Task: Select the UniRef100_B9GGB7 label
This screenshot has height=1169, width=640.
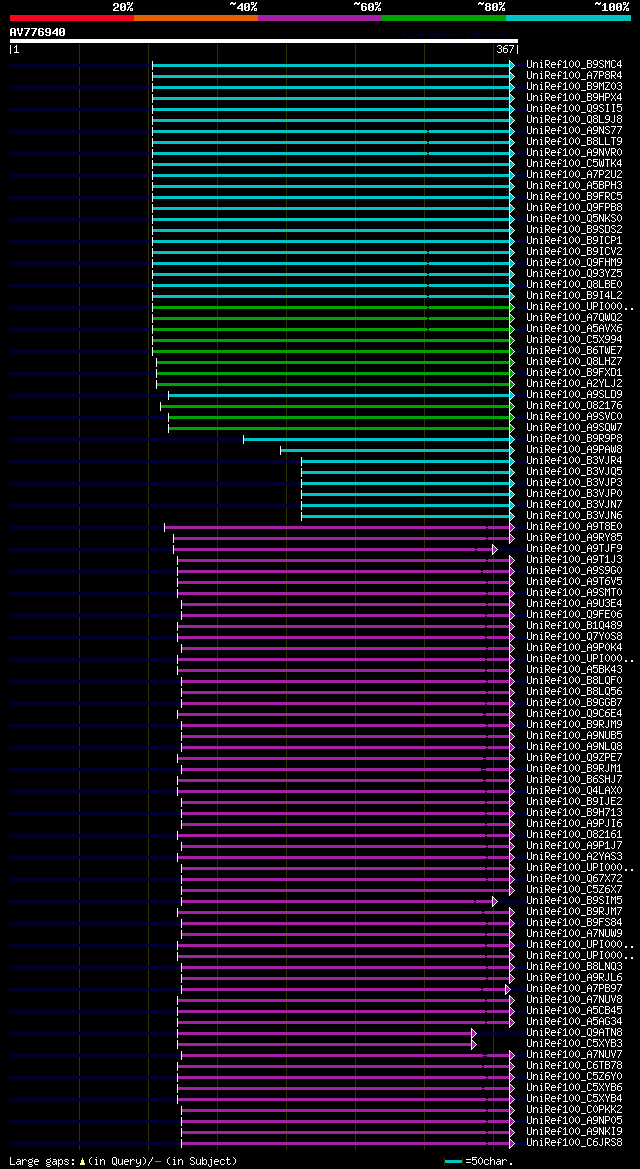Action: click(x=574, y=702)
